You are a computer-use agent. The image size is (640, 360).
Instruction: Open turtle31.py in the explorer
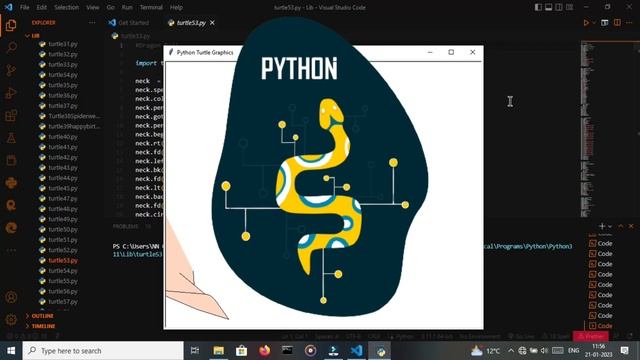tap(62, 44)
